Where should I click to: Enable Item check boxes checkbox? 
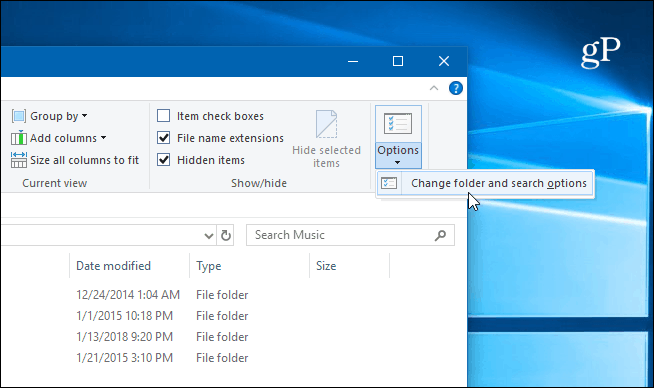point(164,116)
